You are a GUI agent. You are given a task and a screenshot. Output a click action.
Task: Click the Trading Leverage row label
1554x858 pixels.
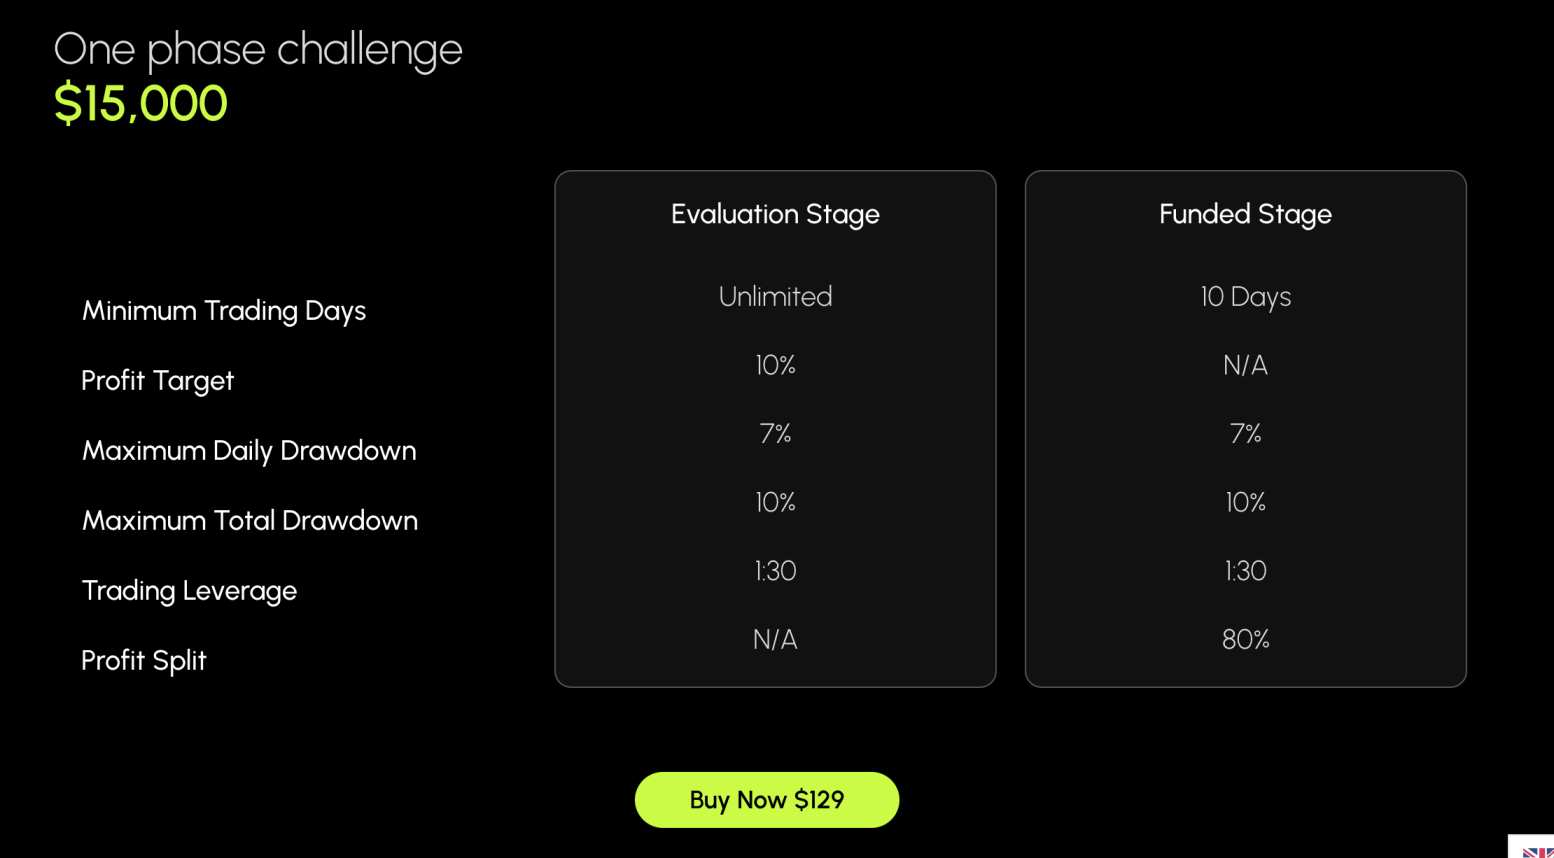point(189,591)
